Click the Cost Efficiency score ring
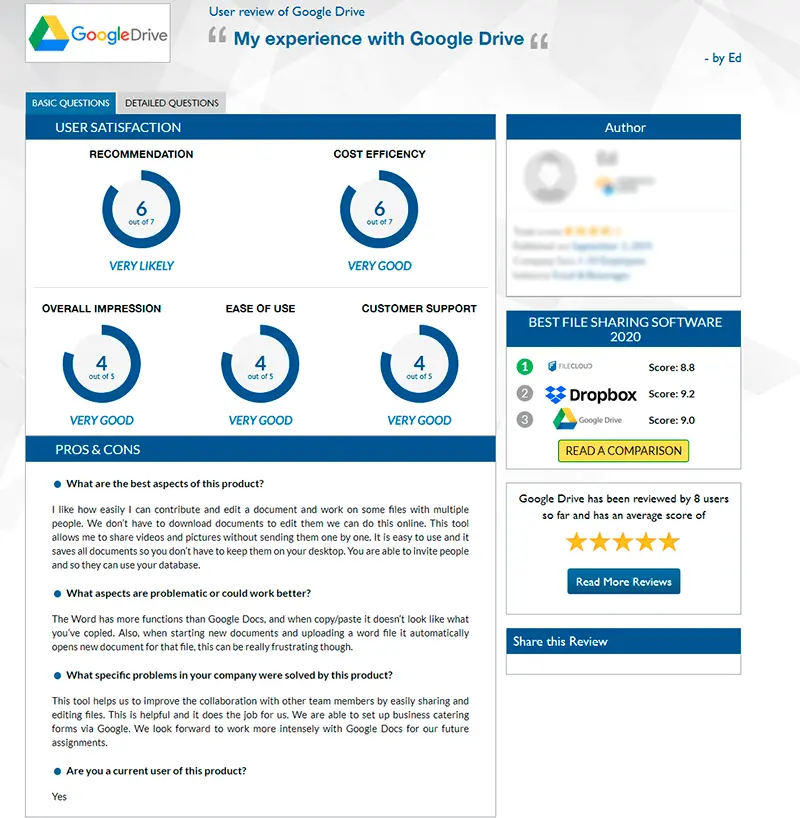Screen dimensions: 800x818 [x=379, y=209]
